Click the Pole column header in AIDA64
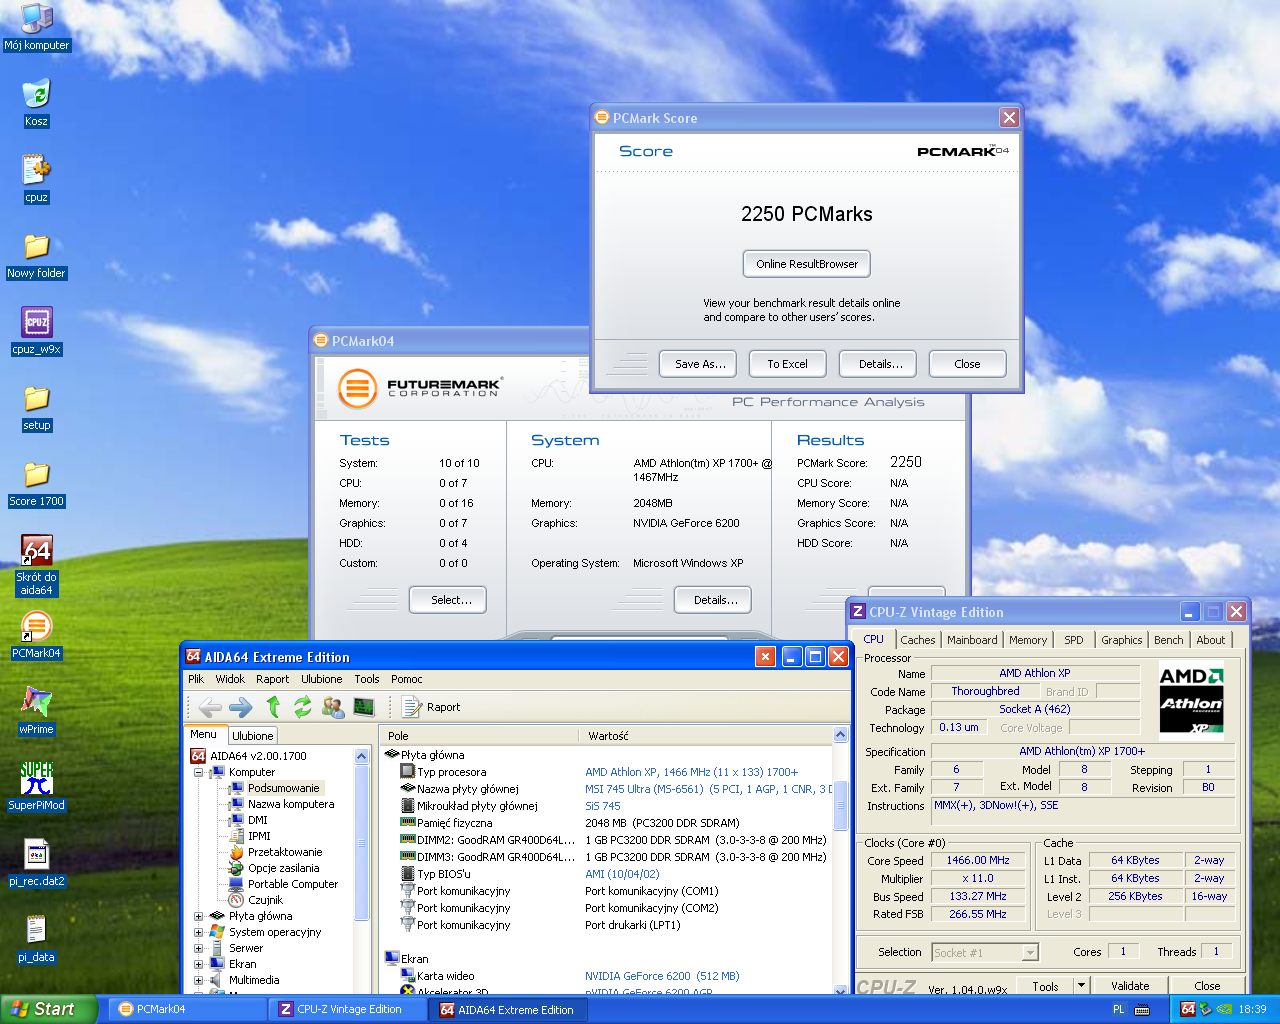Image resolution: width=1280 pixels, height=1024 pixels. pyautogui.click(x=478, y=735)
